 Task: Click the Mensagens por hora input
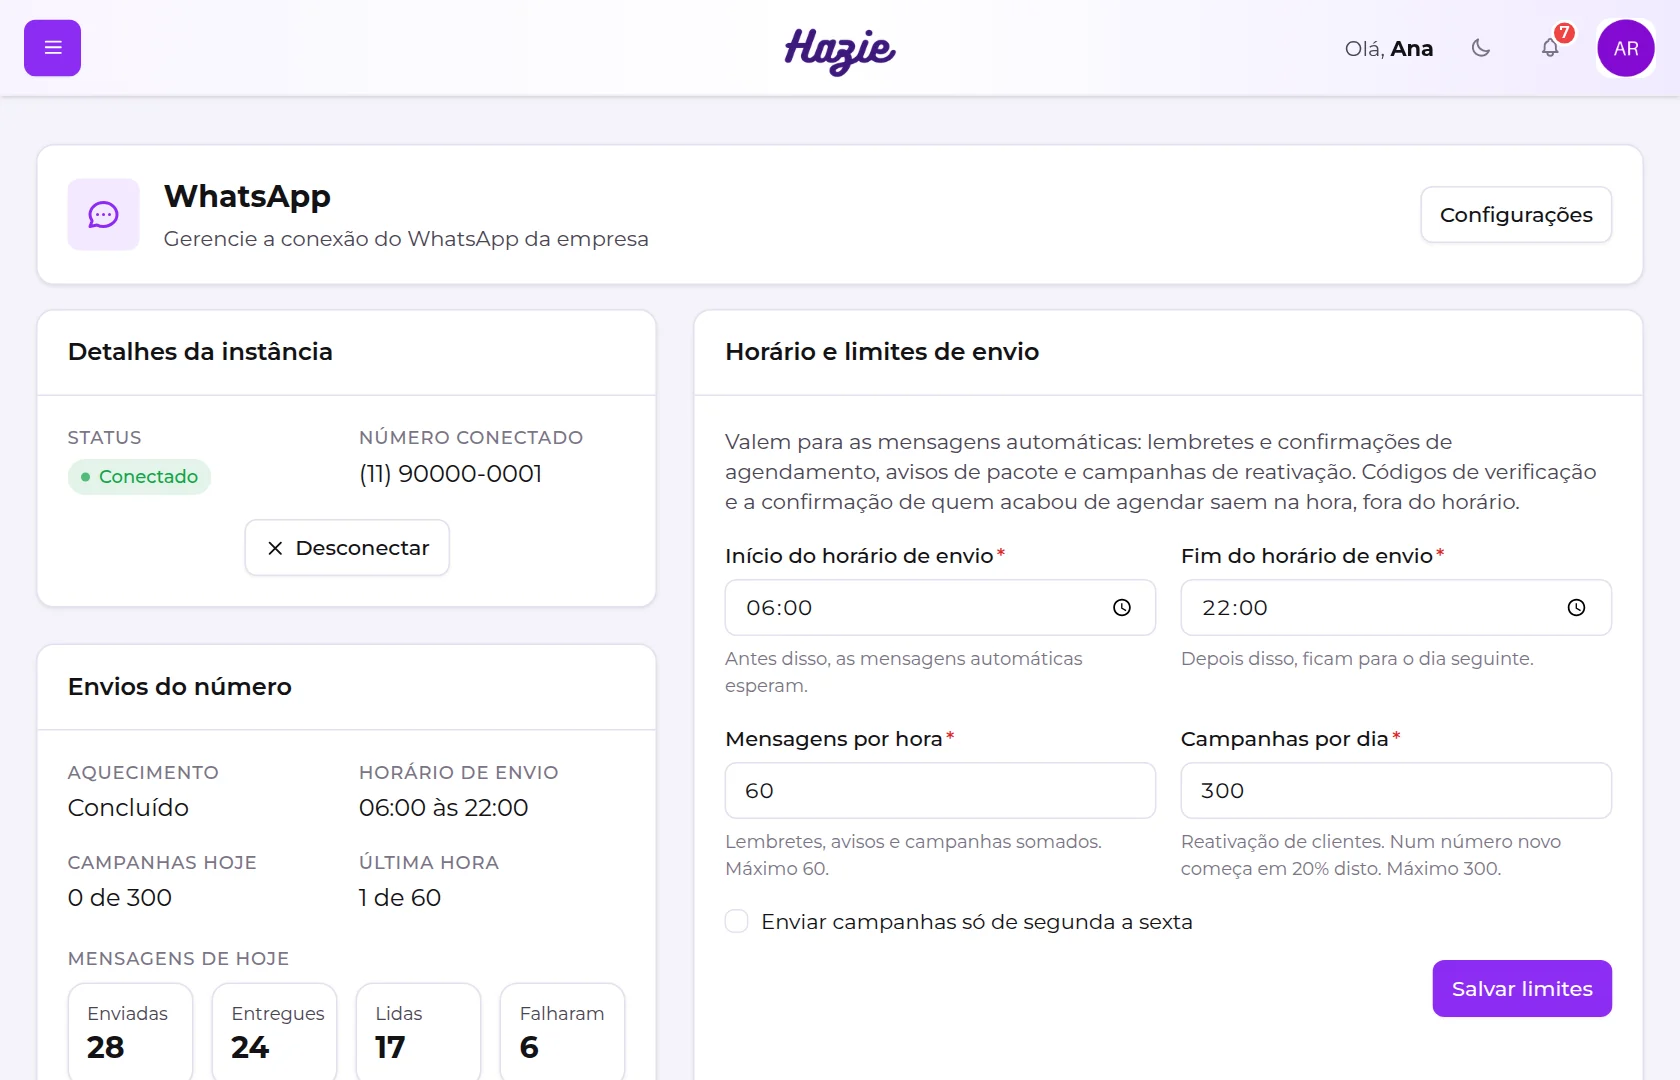940,791
